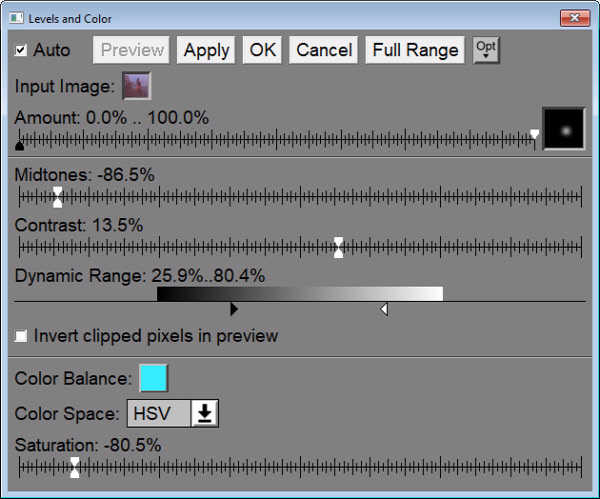Open the Opt options dropdown button
600x499 pixels.
485,49
